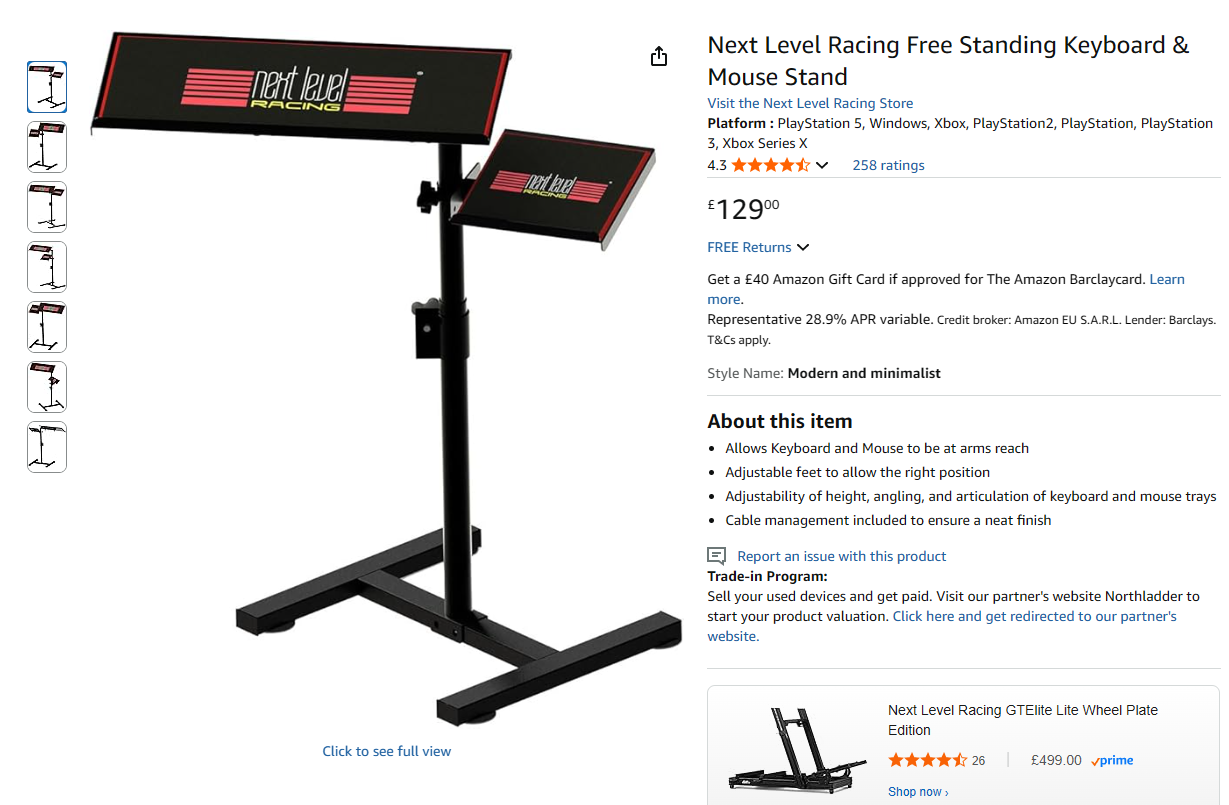
Task: Click to see full view link
Action: pos(386,751)
